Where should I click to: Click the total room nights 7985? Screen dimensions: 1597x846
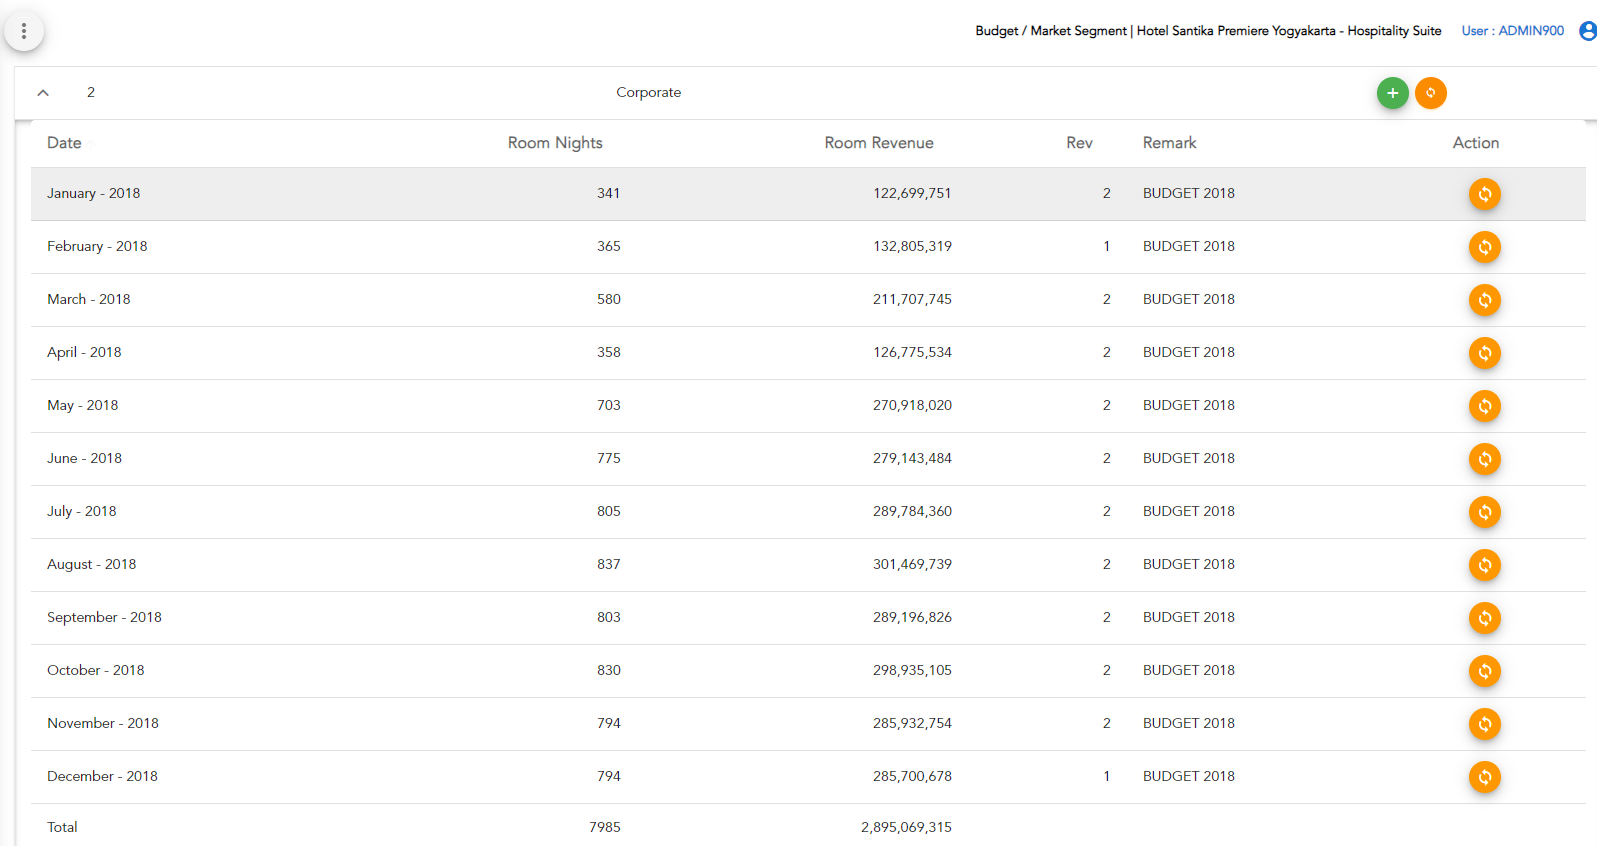(604, 827)
